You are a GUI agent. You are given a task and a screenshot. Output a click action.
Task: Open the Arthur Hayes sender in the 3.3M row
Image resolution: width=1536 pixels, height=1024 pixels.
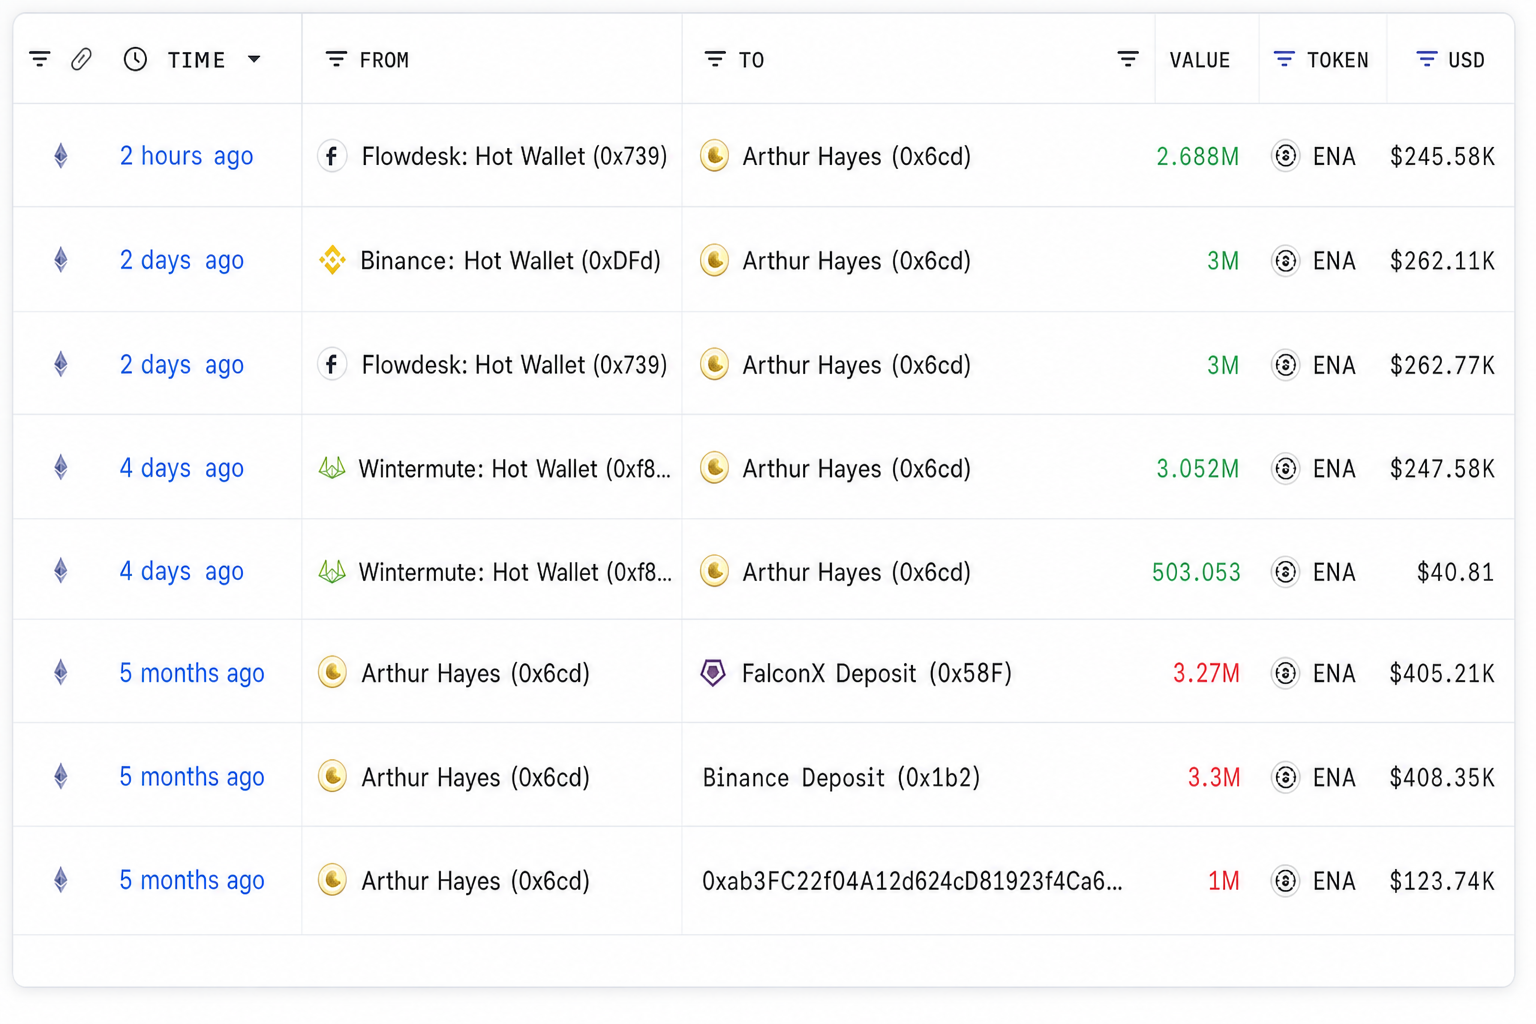click(475, 777)
